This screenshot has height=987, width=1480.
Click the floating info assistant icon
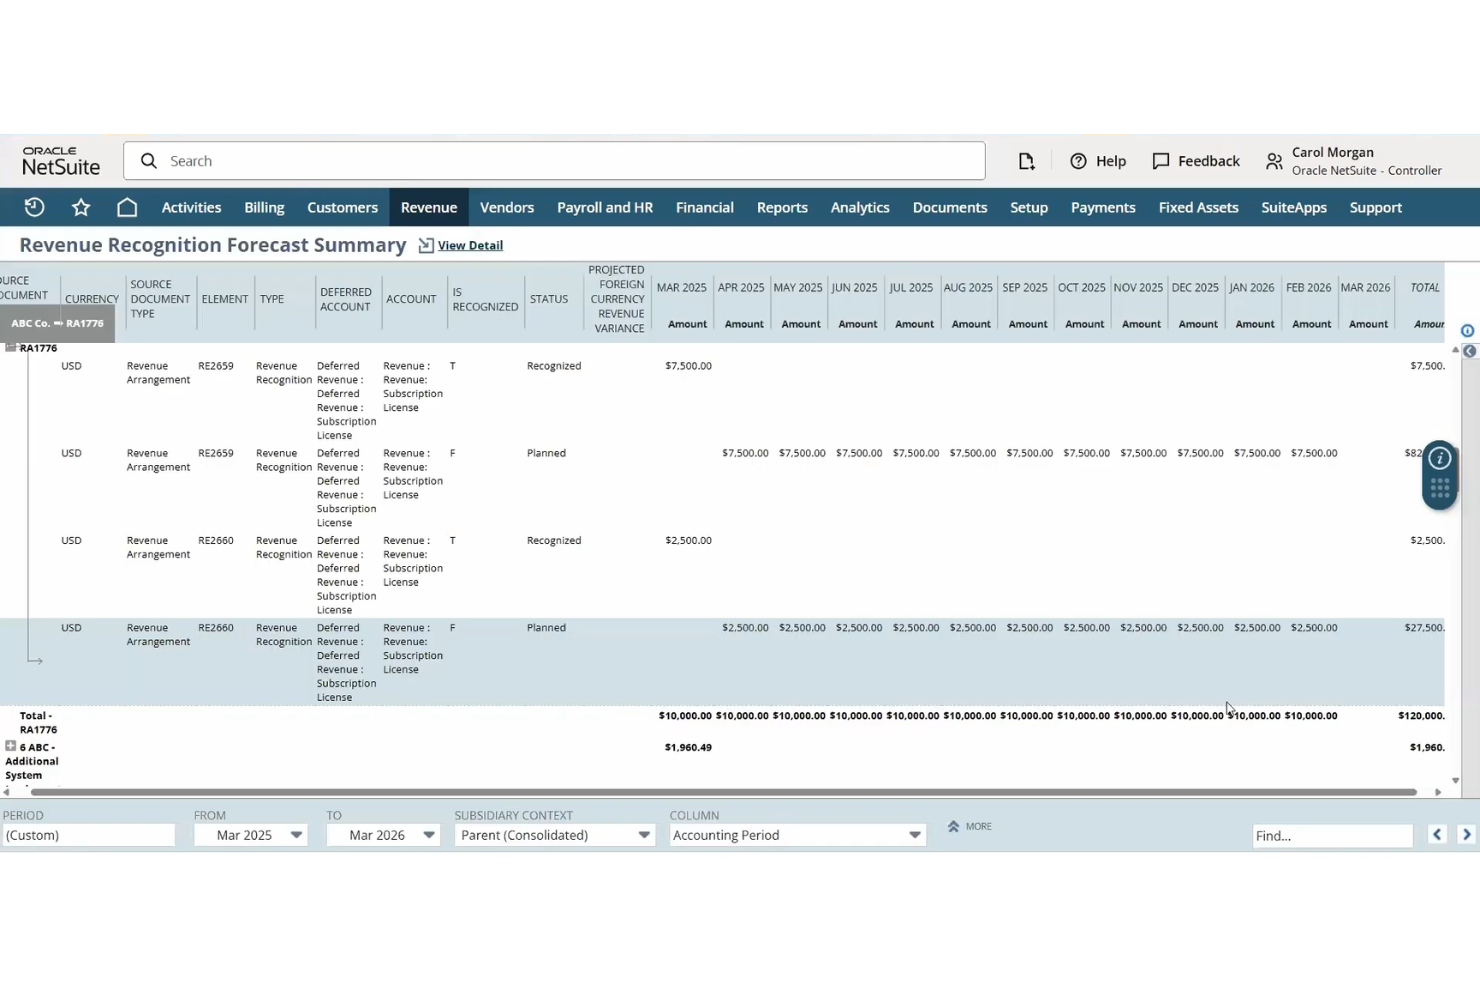click(1439, 459)
